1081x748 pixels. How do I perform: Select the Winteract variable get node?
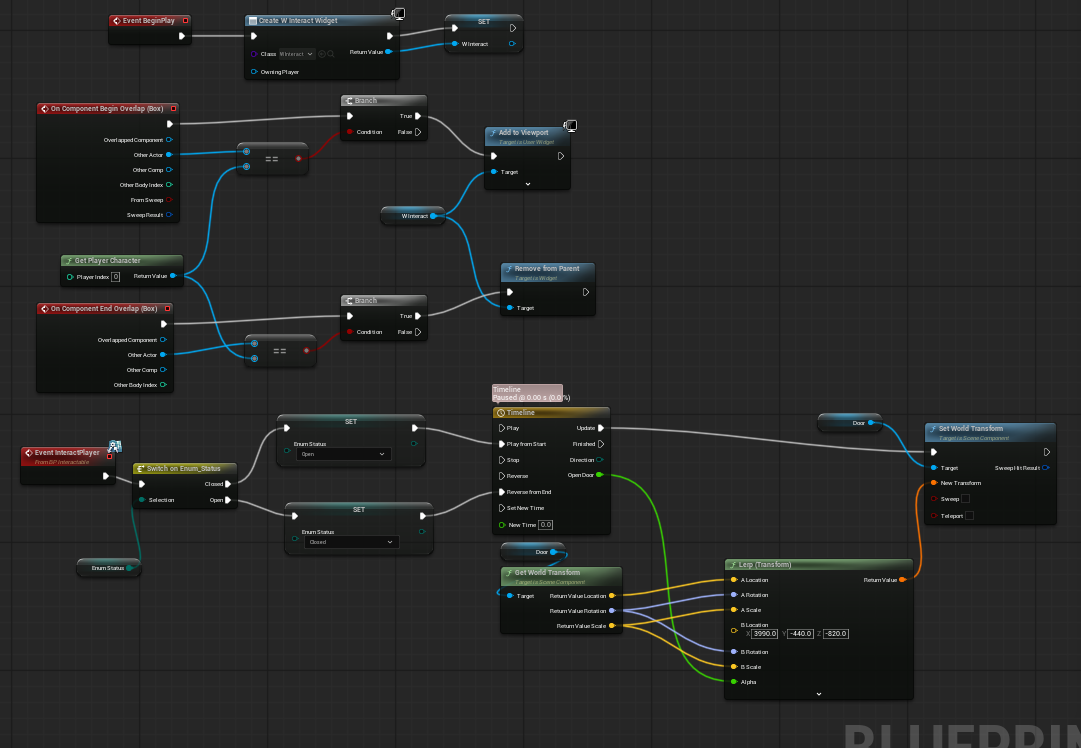point(414,216)
